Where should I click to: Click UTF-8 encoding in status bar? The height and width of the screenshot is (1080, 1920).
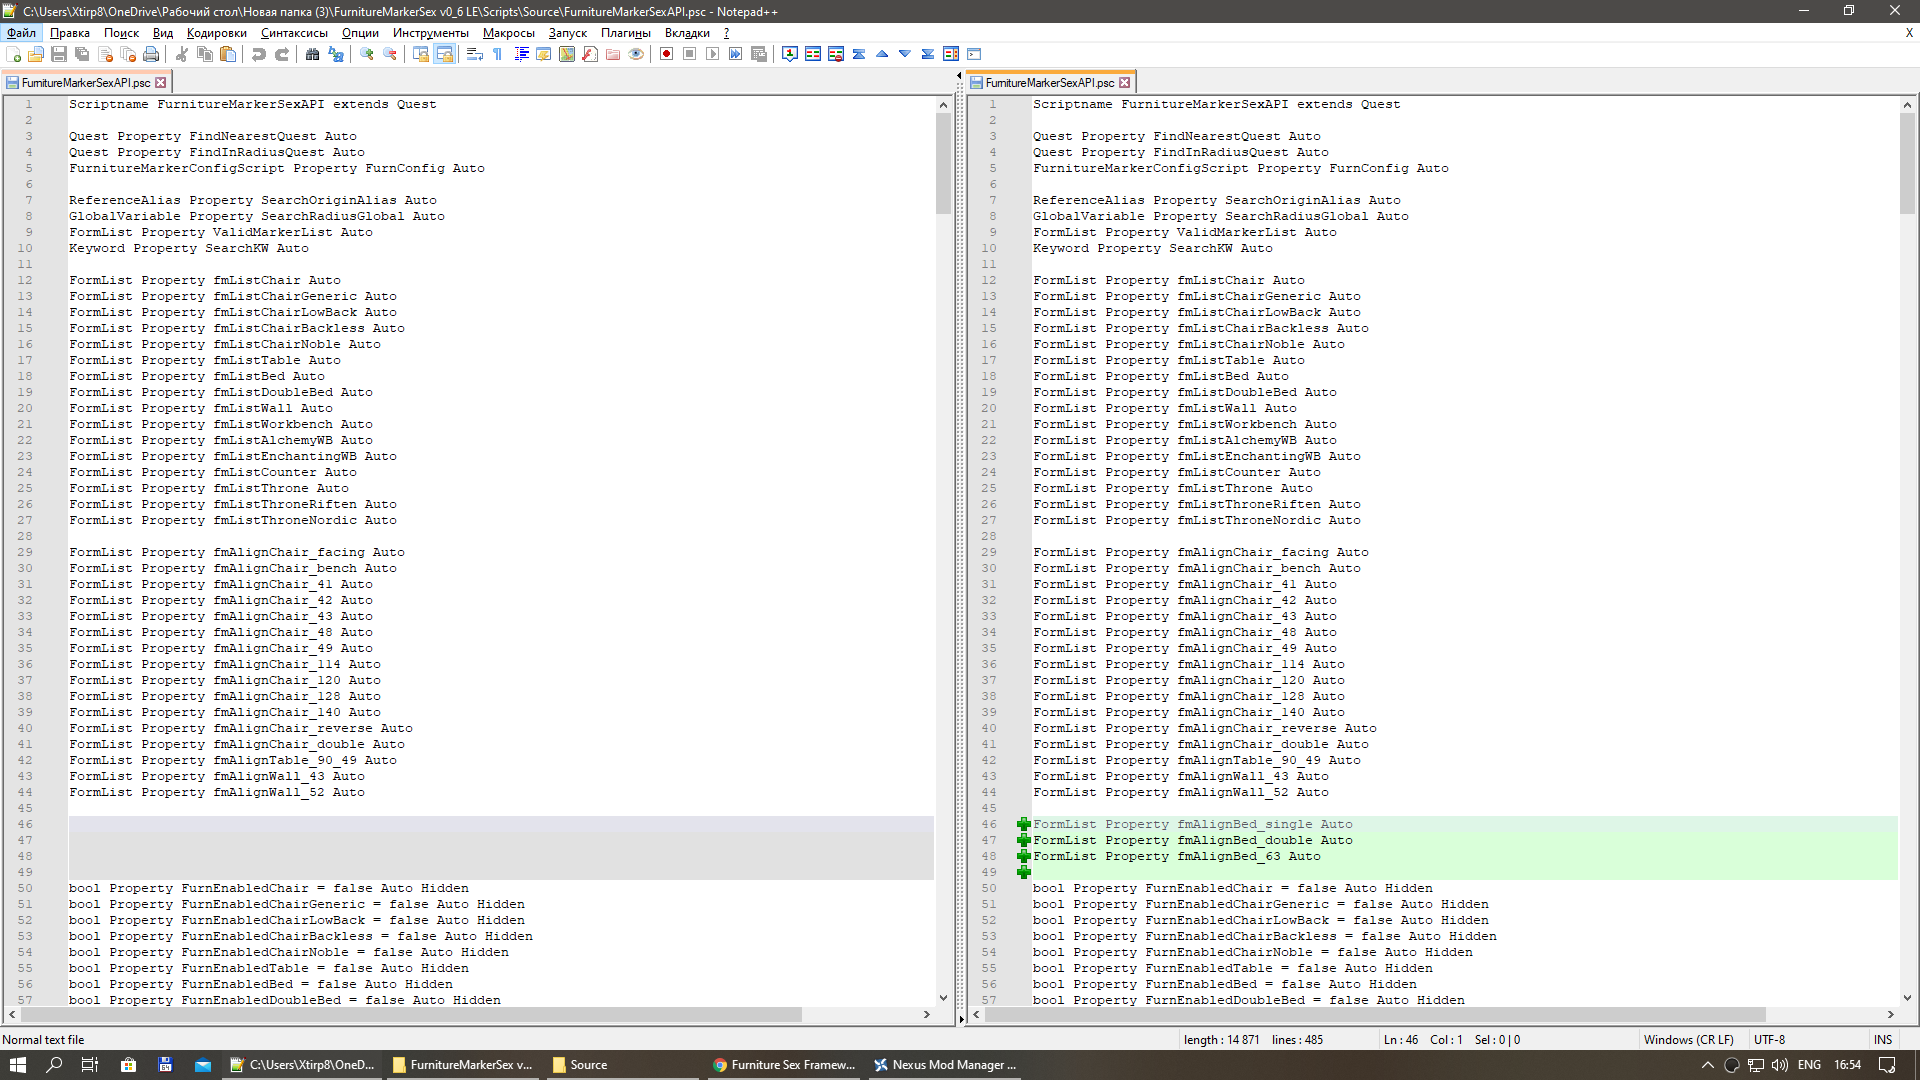coord(1769,1040)
